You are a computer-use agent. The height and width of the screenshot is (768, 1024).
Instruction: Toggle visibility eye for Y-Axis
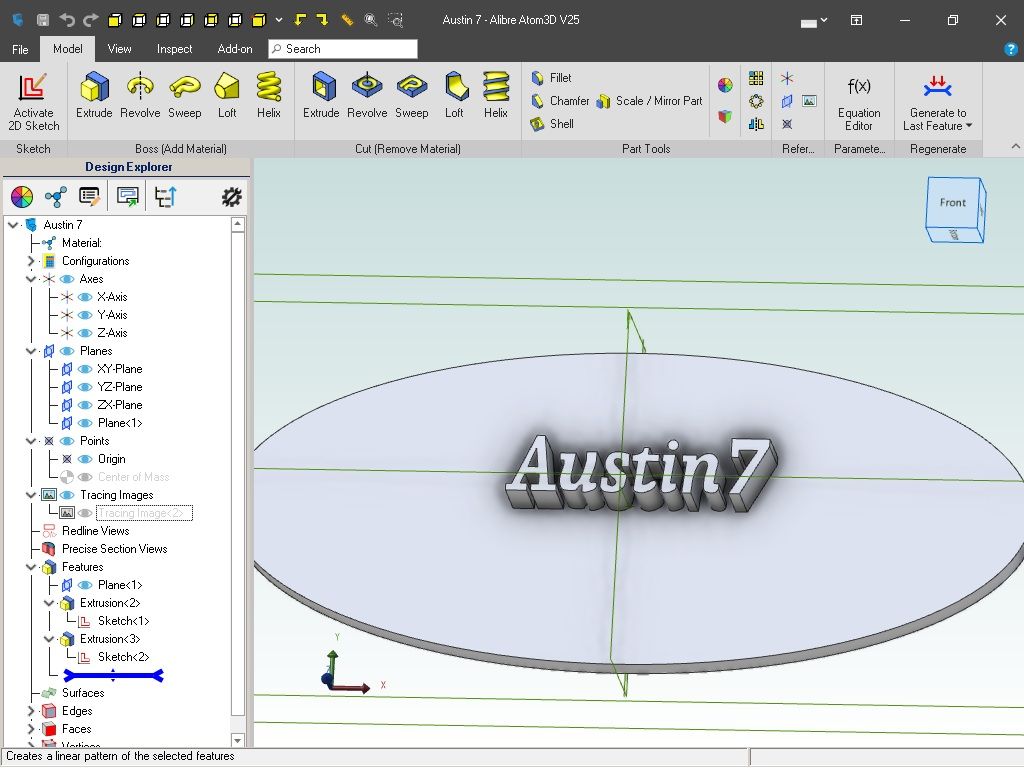tap(85, 315)
